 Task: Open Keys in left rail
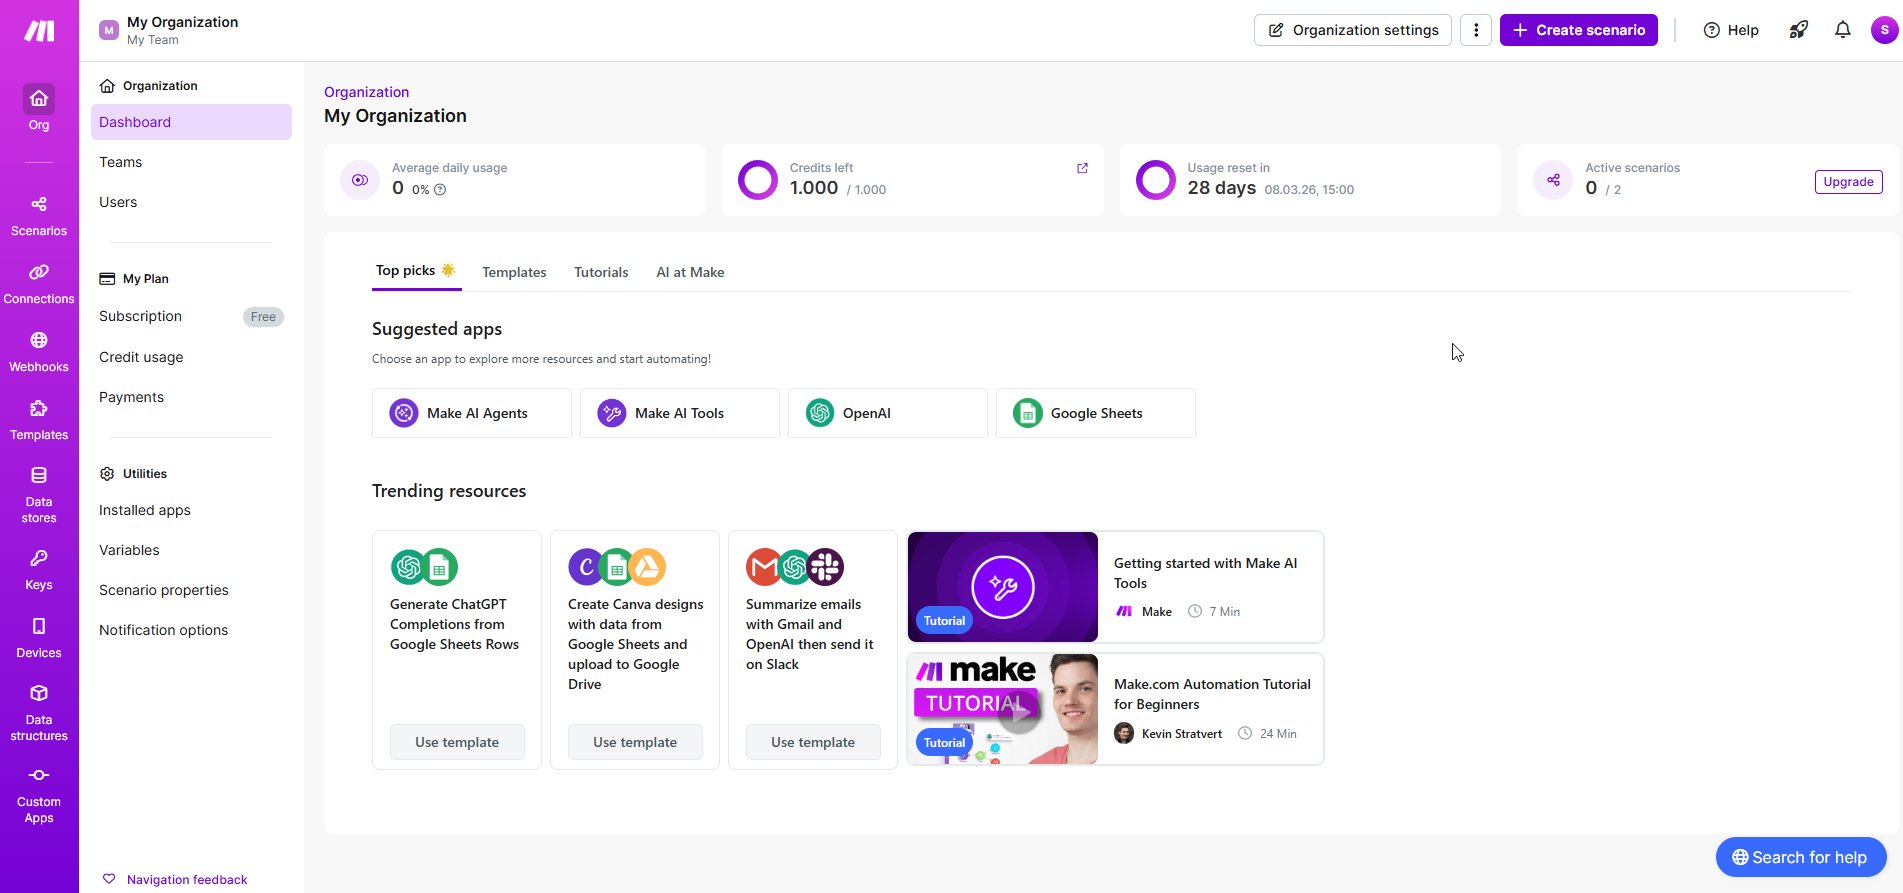39,570
